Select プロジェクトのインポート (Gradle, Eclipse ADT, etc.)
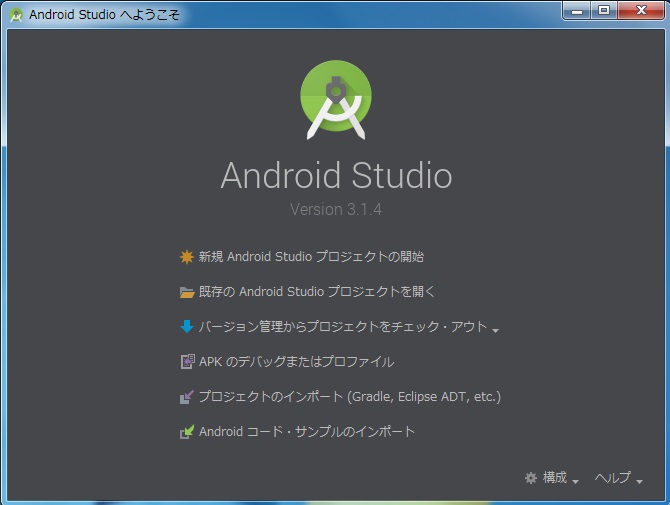 [x=350, y=397]
